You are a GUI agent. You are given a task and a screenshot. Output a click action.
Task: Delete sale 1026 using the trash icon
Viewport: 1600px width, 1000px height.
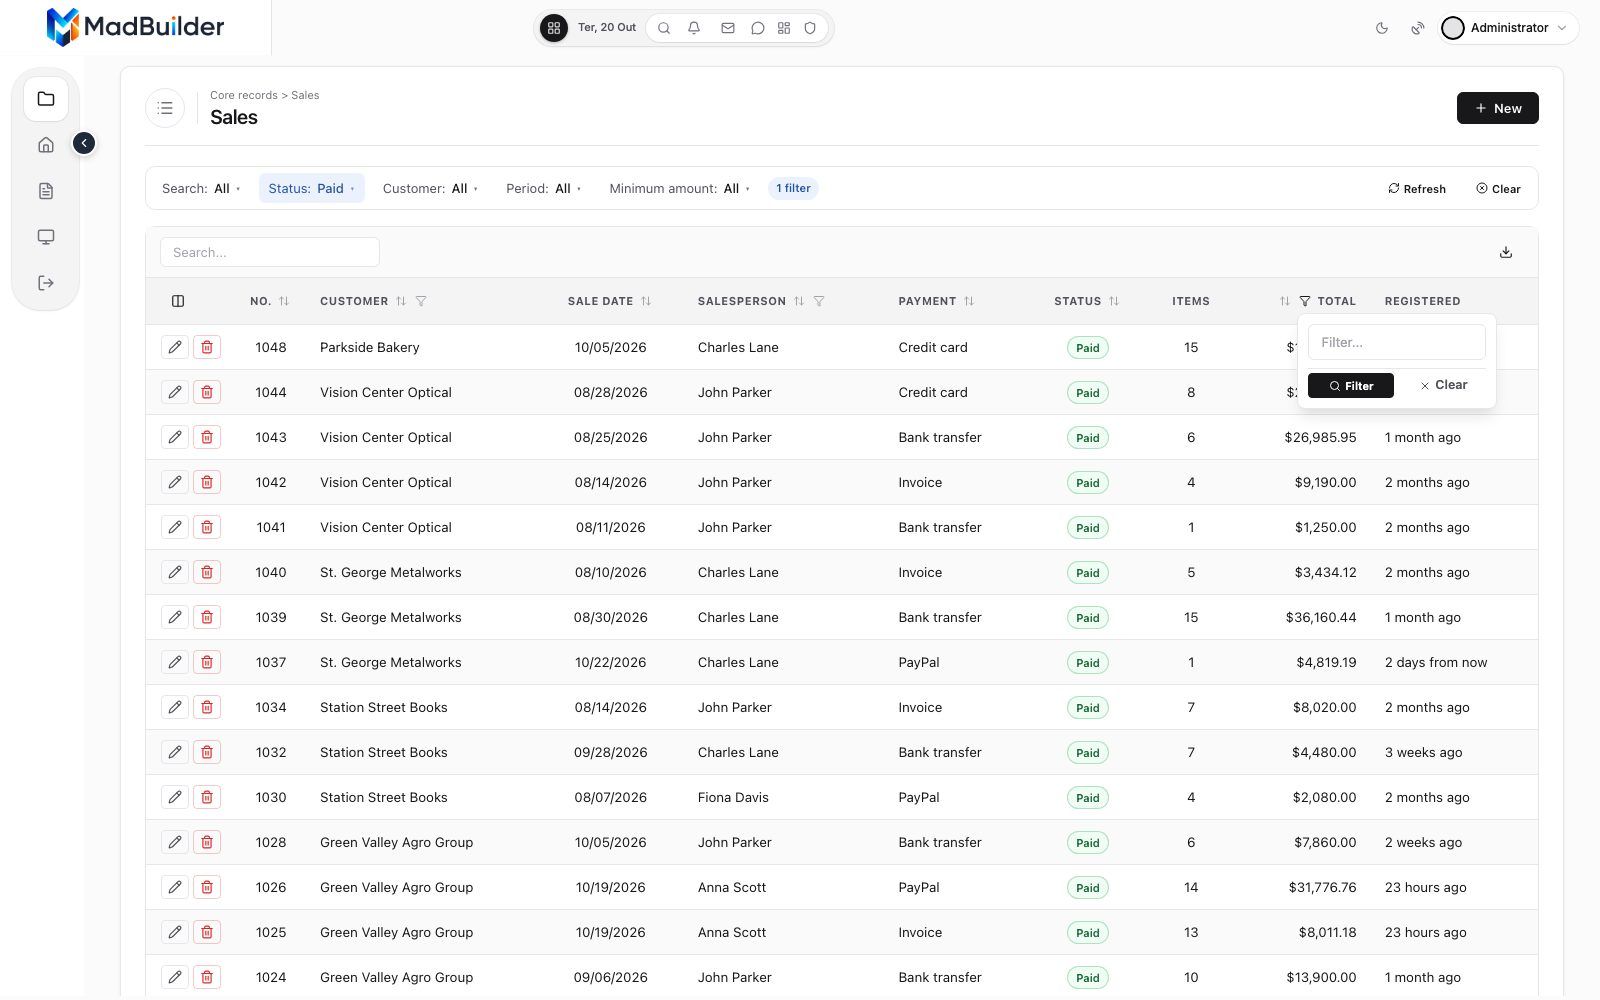click(207, 887)
